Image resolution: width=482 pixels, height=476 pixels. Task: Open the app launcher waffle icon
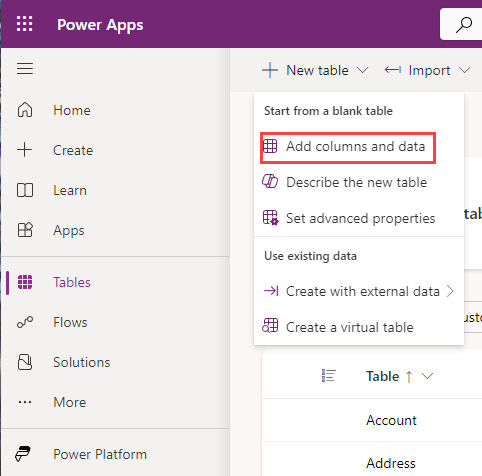[x=25, y=24]
